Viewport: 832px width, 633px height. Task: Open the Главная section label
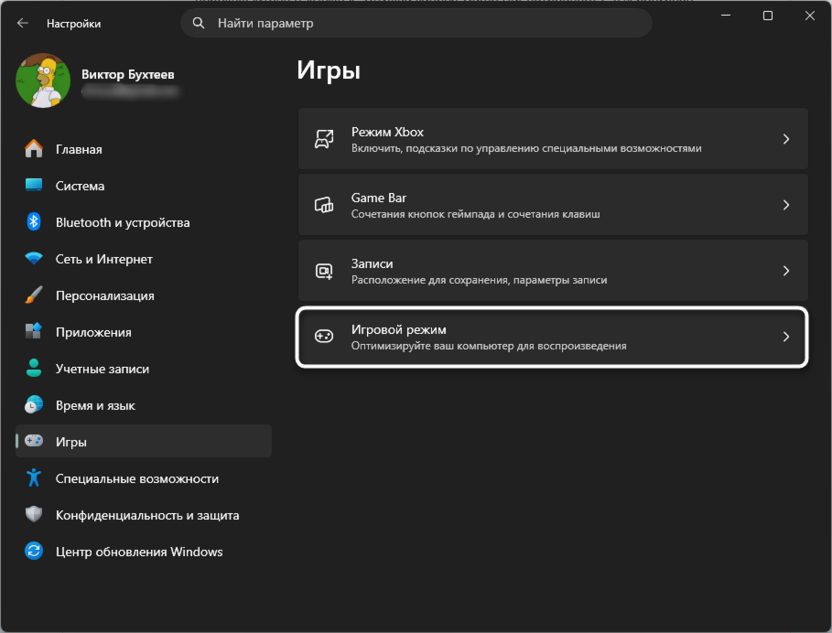point(79,150)
